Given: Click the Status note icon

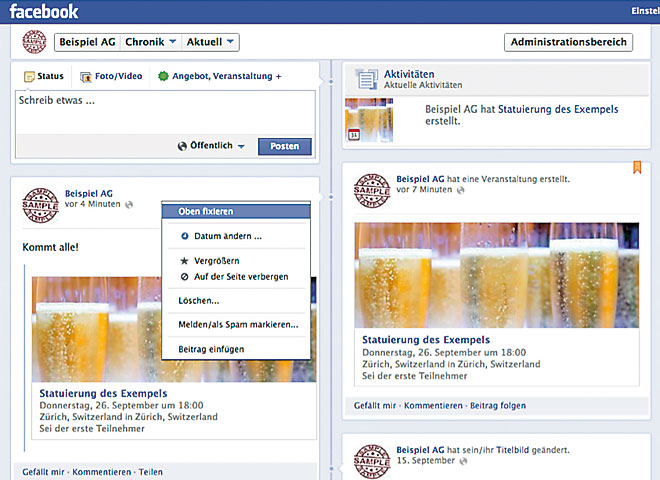Looking at the screenshot, I should [29, 77].
